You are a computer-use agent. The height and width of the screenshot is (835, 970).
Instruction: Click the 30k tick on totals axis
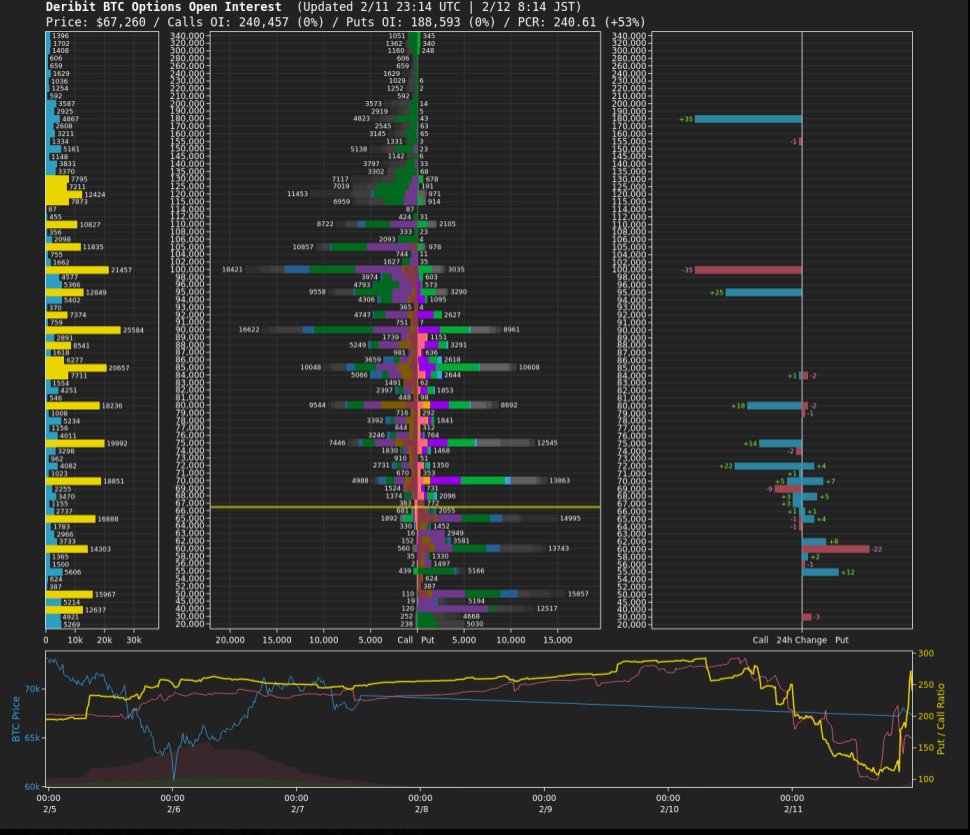coord(134,640)
